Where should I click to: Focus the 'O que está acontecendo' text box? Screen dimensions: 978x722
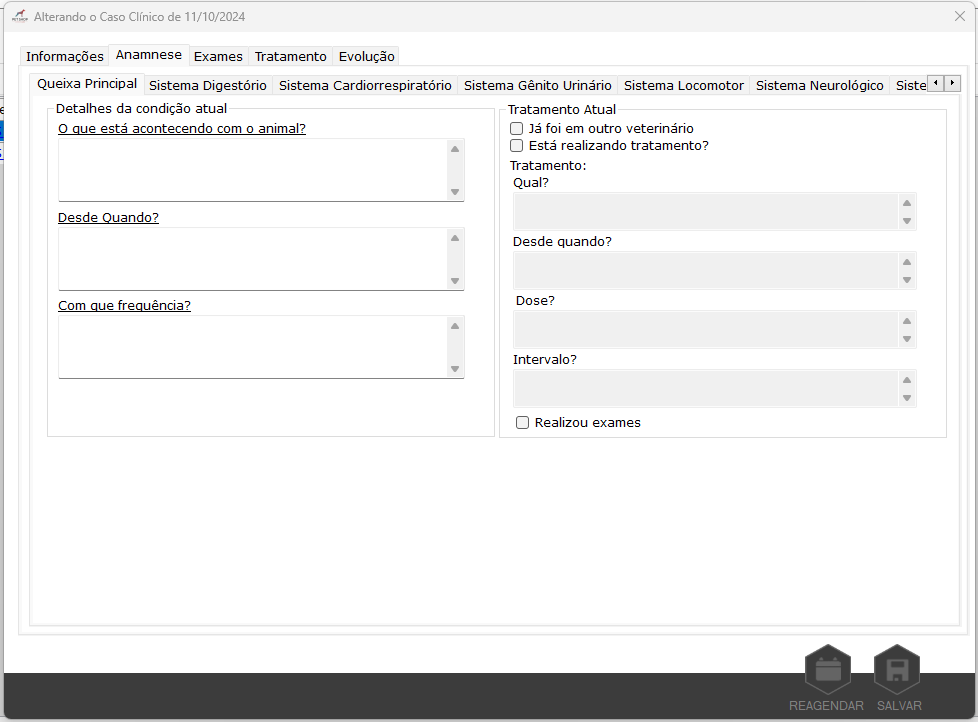(x=253, y=170)
